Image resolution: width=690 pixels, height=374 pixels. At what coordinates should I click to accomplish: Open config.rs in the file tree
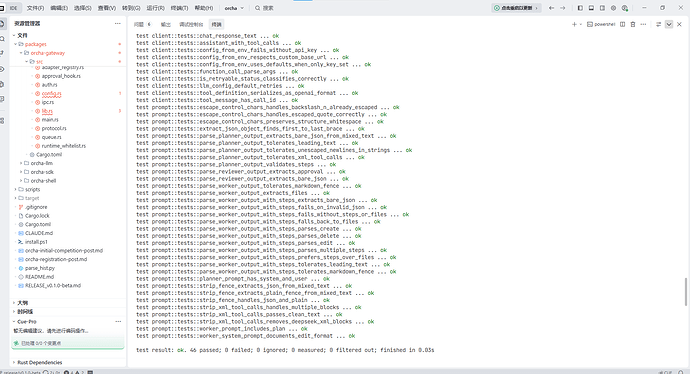click(51, 93)
